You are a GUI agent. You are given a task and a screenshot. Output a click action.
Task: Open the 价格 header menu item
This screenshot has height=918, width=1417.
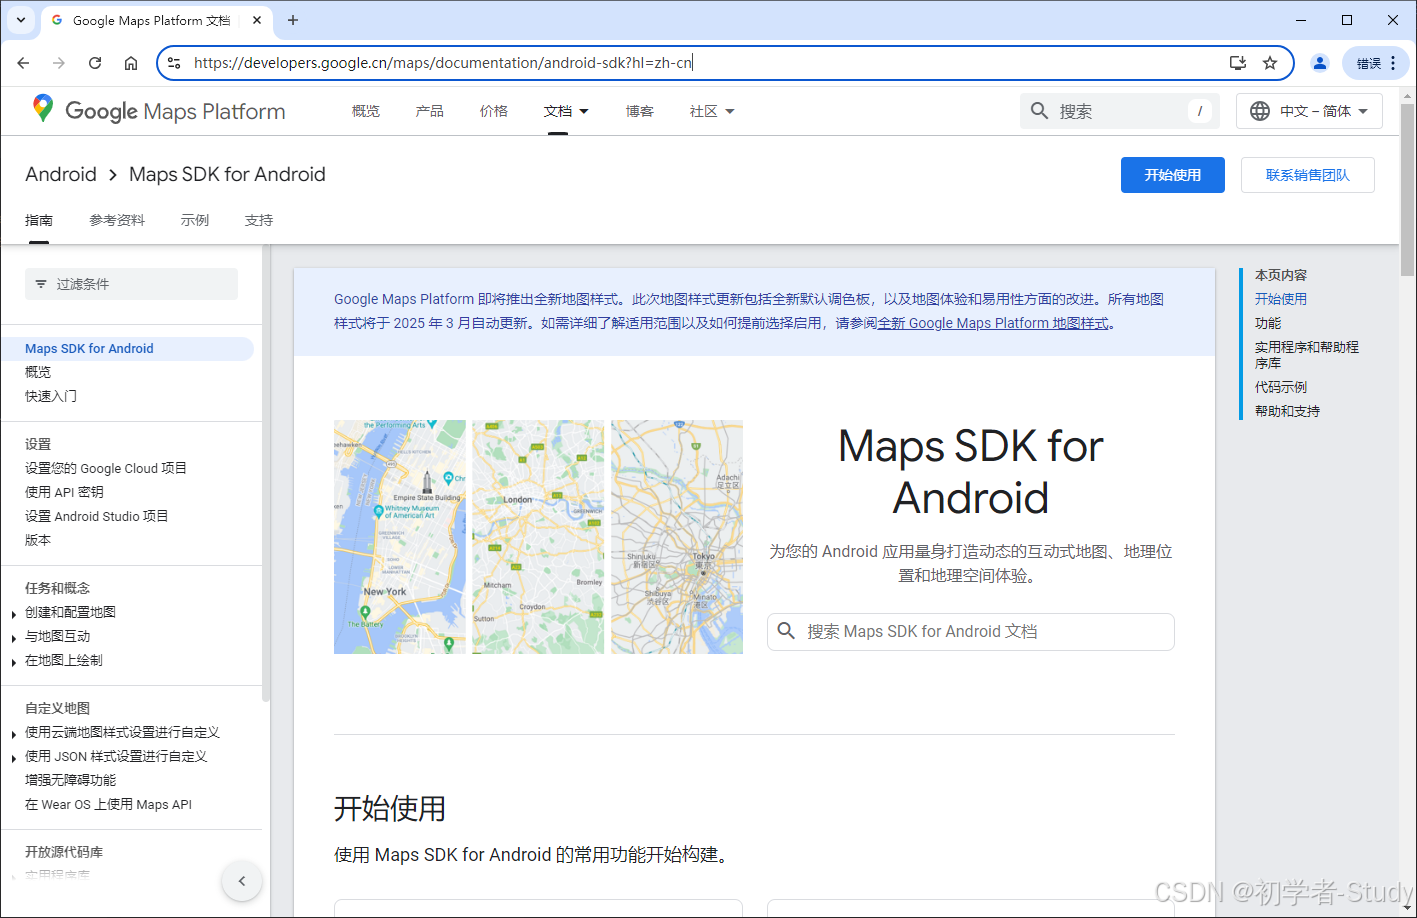494,111
